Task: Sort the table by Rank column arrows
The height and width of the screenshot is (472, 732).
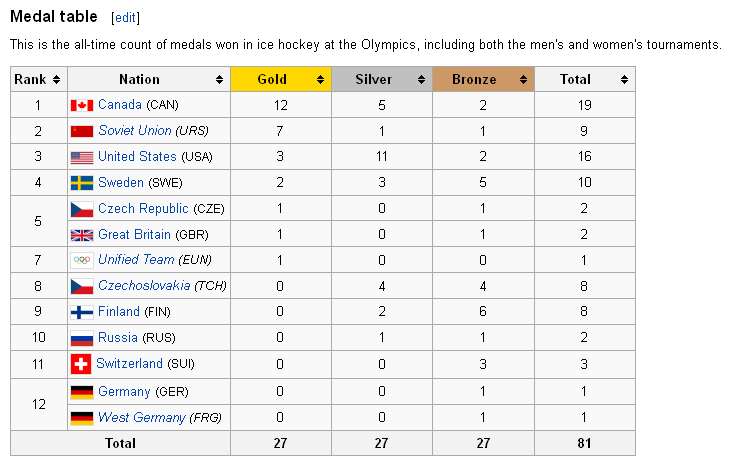Action: 56,79
